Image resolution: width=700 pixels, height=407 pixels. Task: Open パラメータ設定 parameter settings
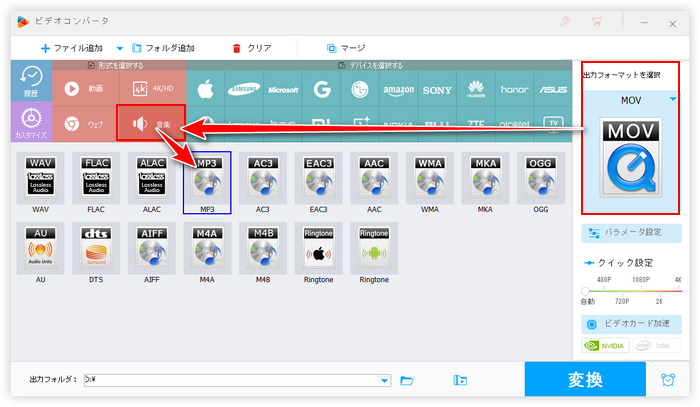click(x=631, y=233)
